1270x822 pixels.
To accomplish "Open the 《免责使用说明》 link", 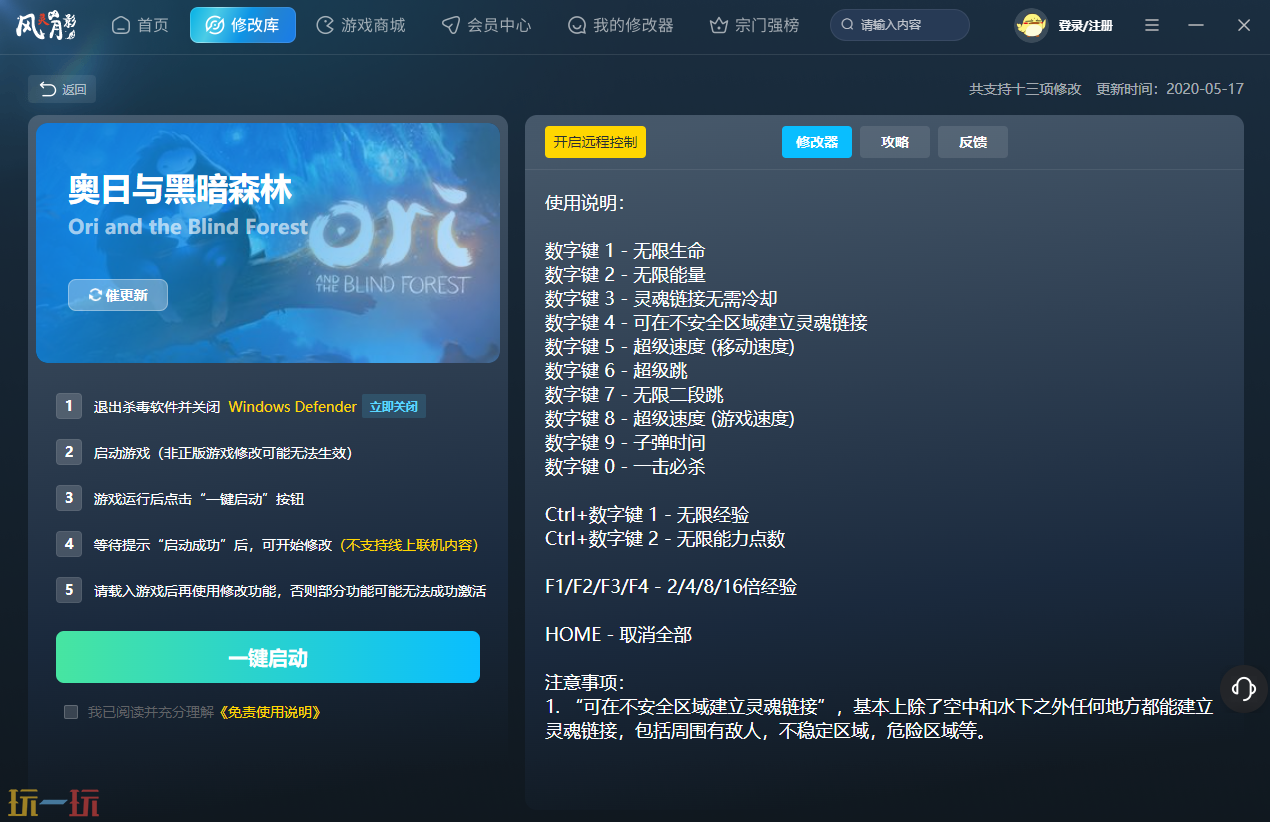I will [x=270, y=712].
